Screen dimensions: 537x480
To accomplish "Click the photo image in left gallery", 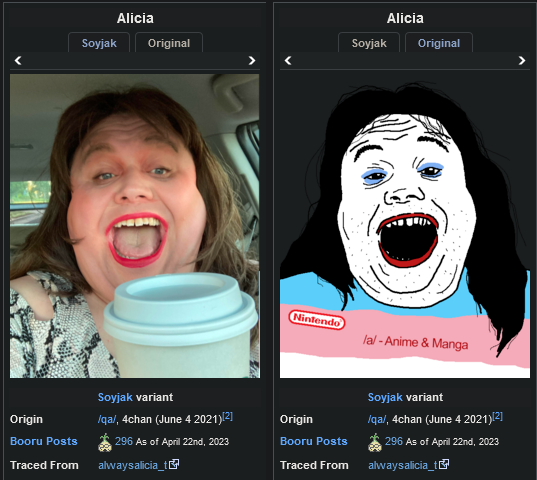I will coord(135,226).
